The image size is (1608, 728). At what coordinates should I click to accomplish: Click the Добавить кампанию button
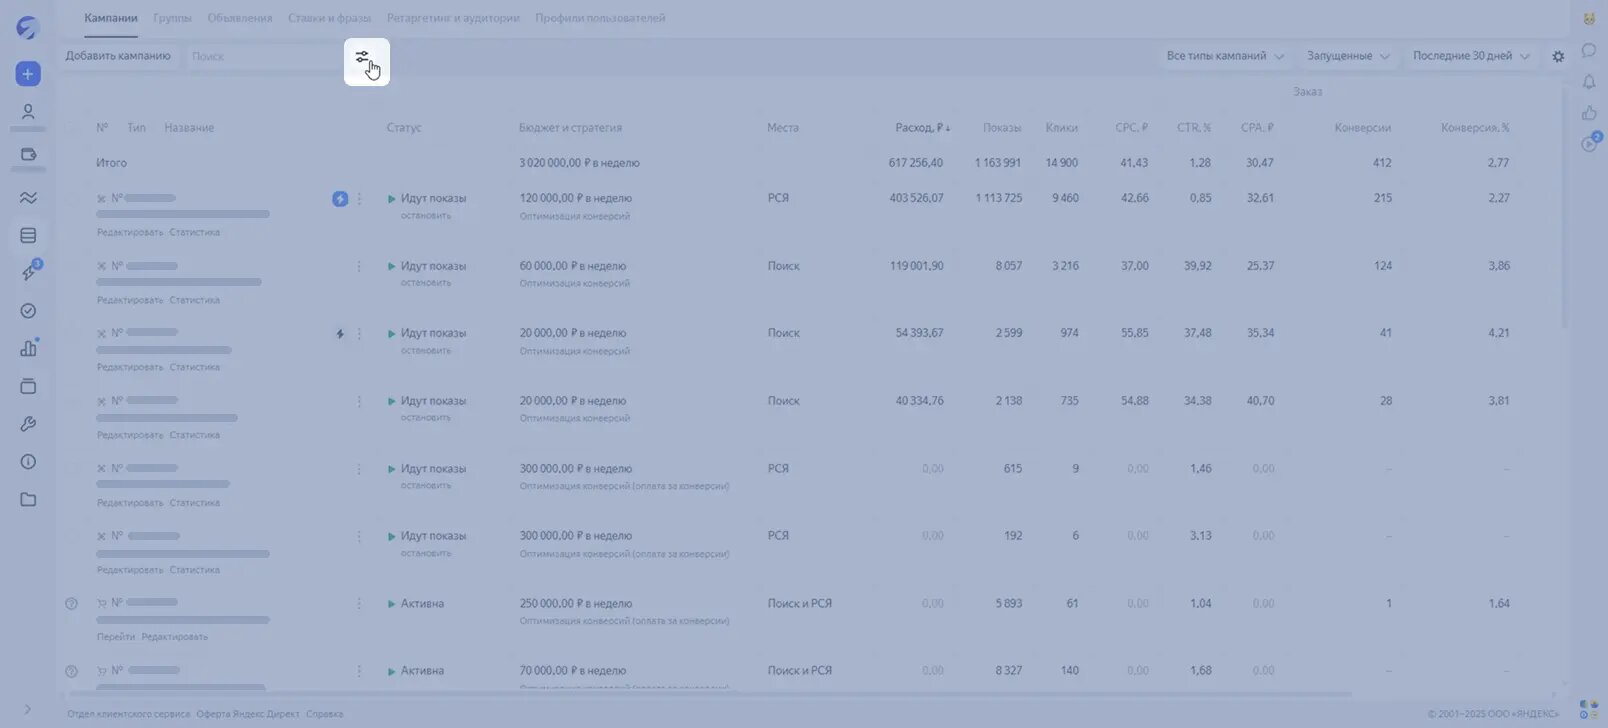(x=118, y=56)
